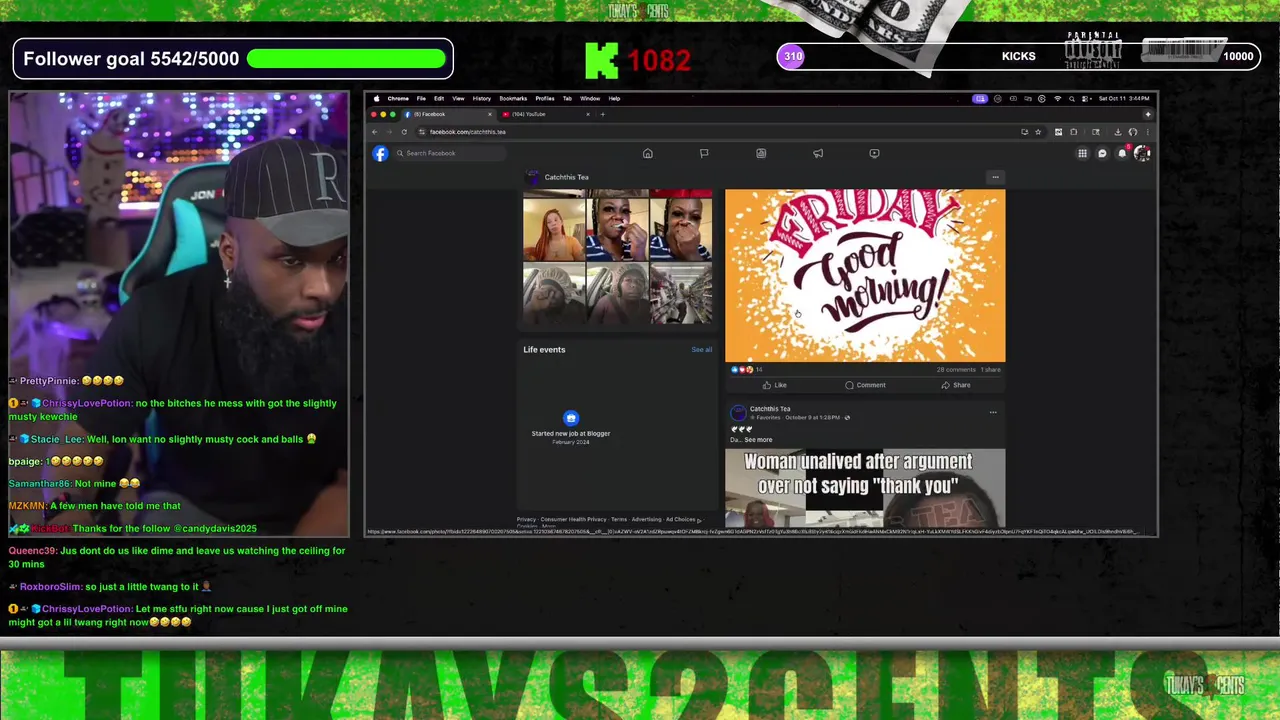Open the Facebook Ad Center megaphone icon

tap(818, 153)
